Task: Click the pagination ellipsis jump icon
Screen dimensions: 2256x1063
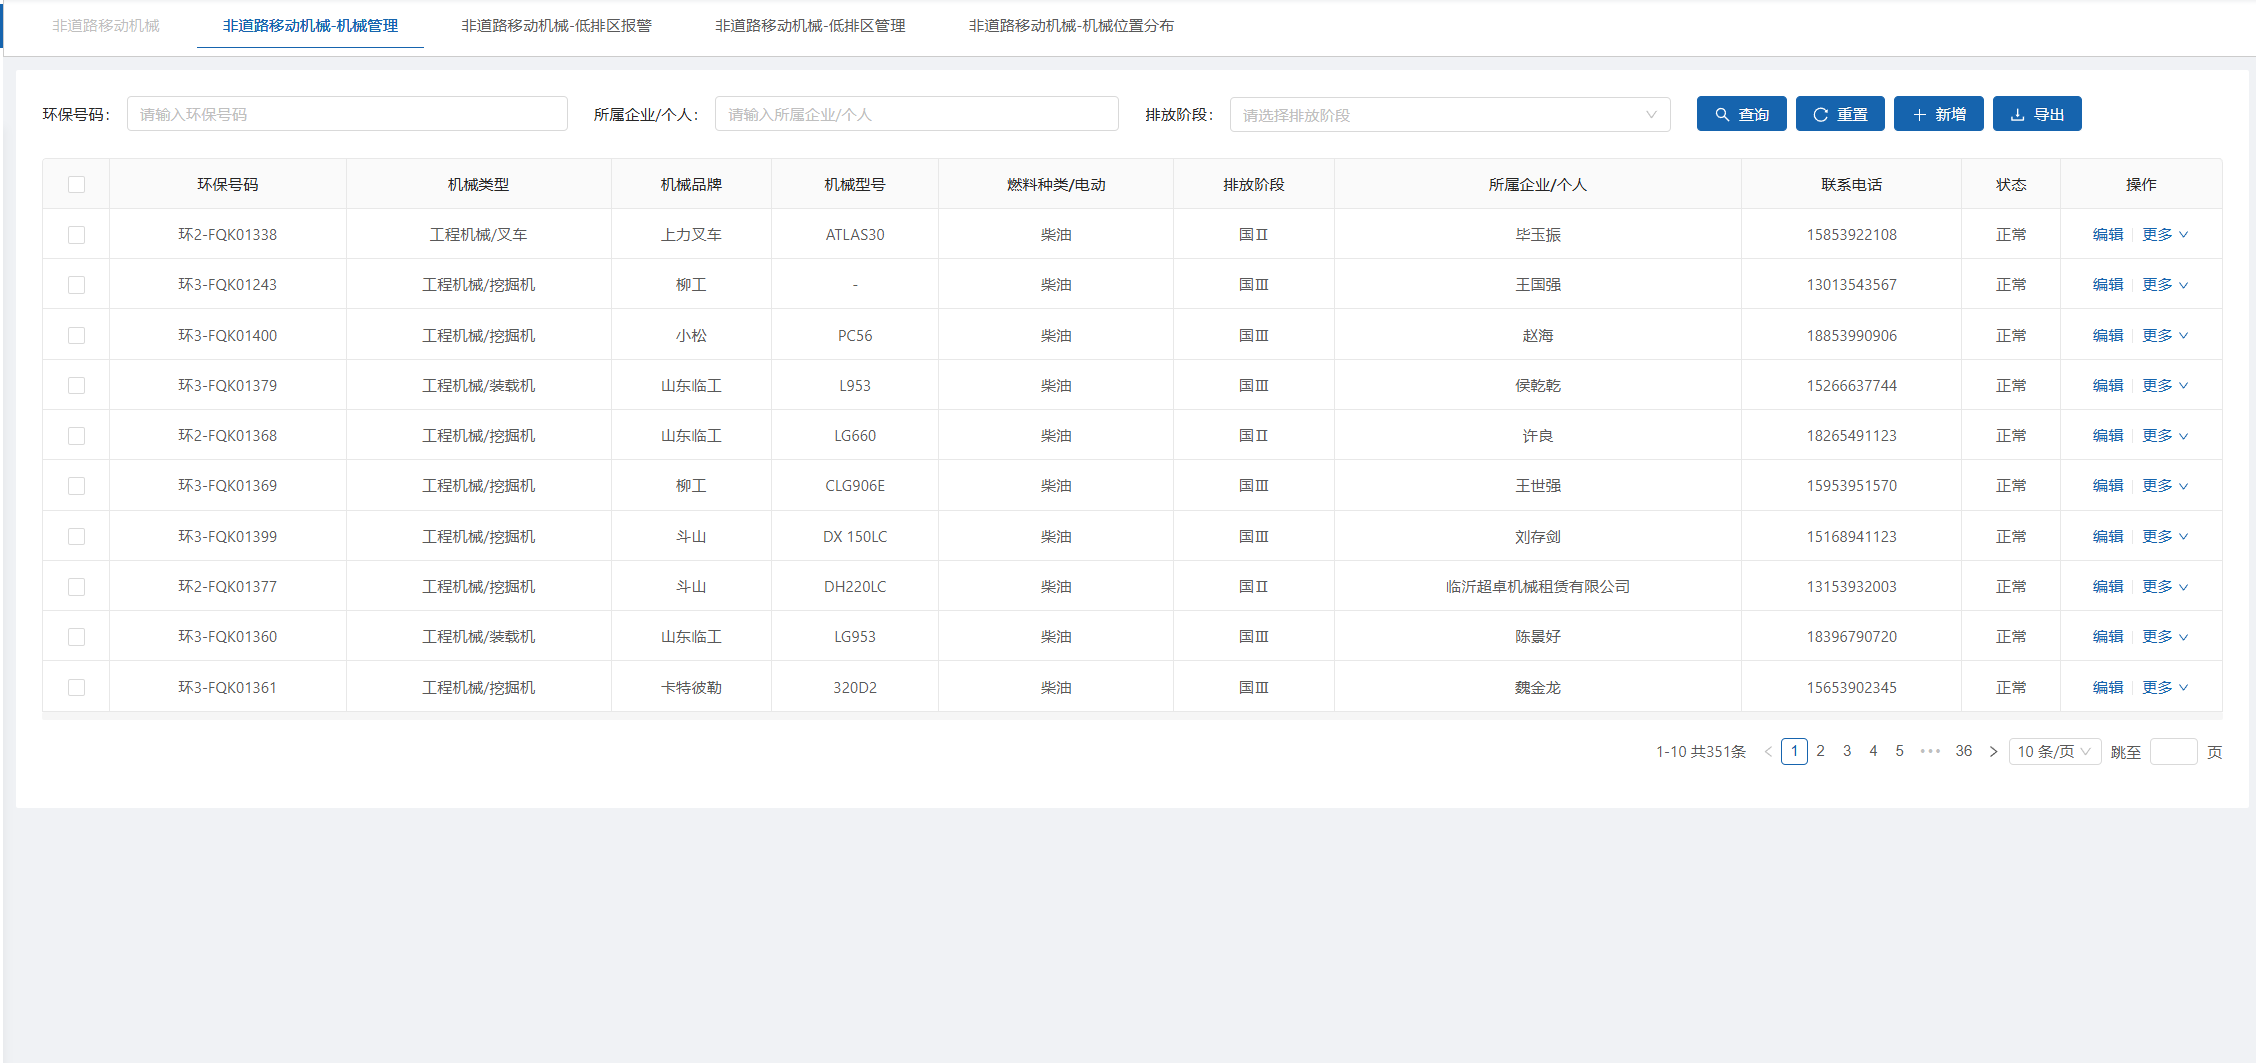Action: click(x=1930, y=751)
